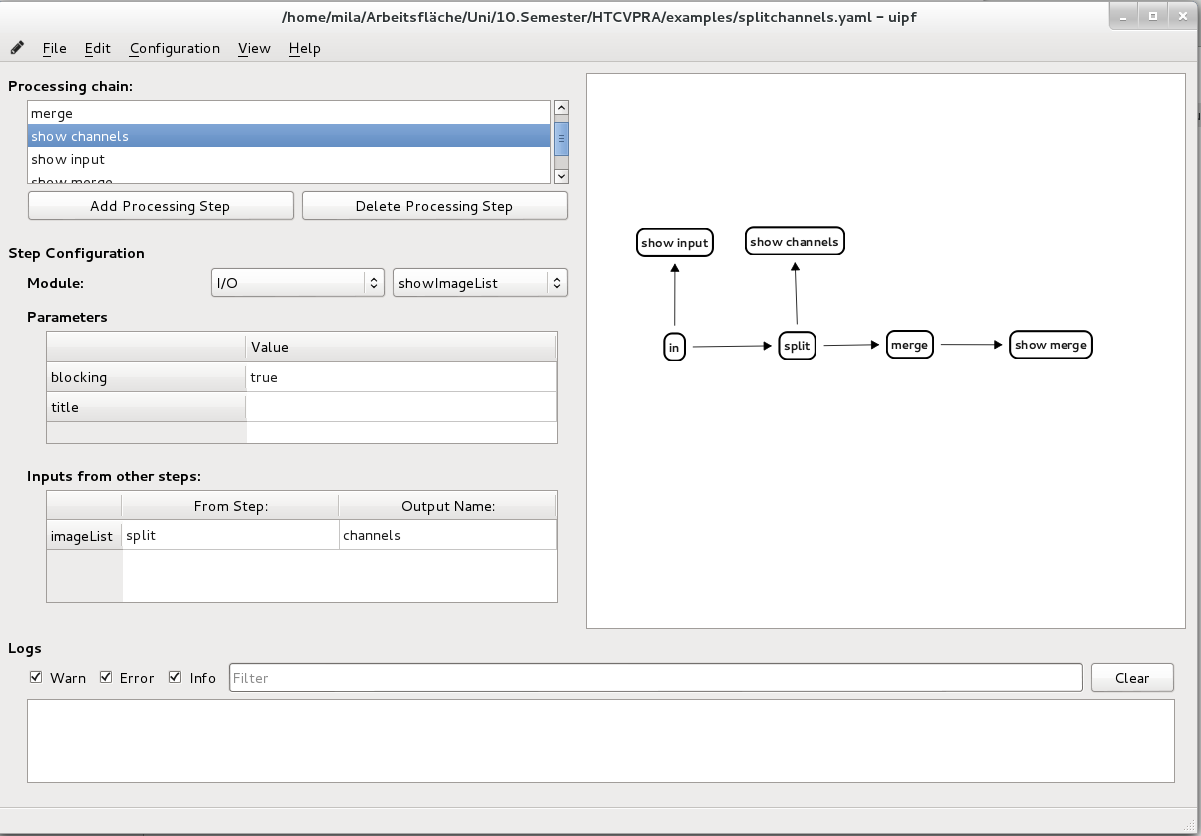
Task: Click the log Filter text field
Action: click(655, 678)
